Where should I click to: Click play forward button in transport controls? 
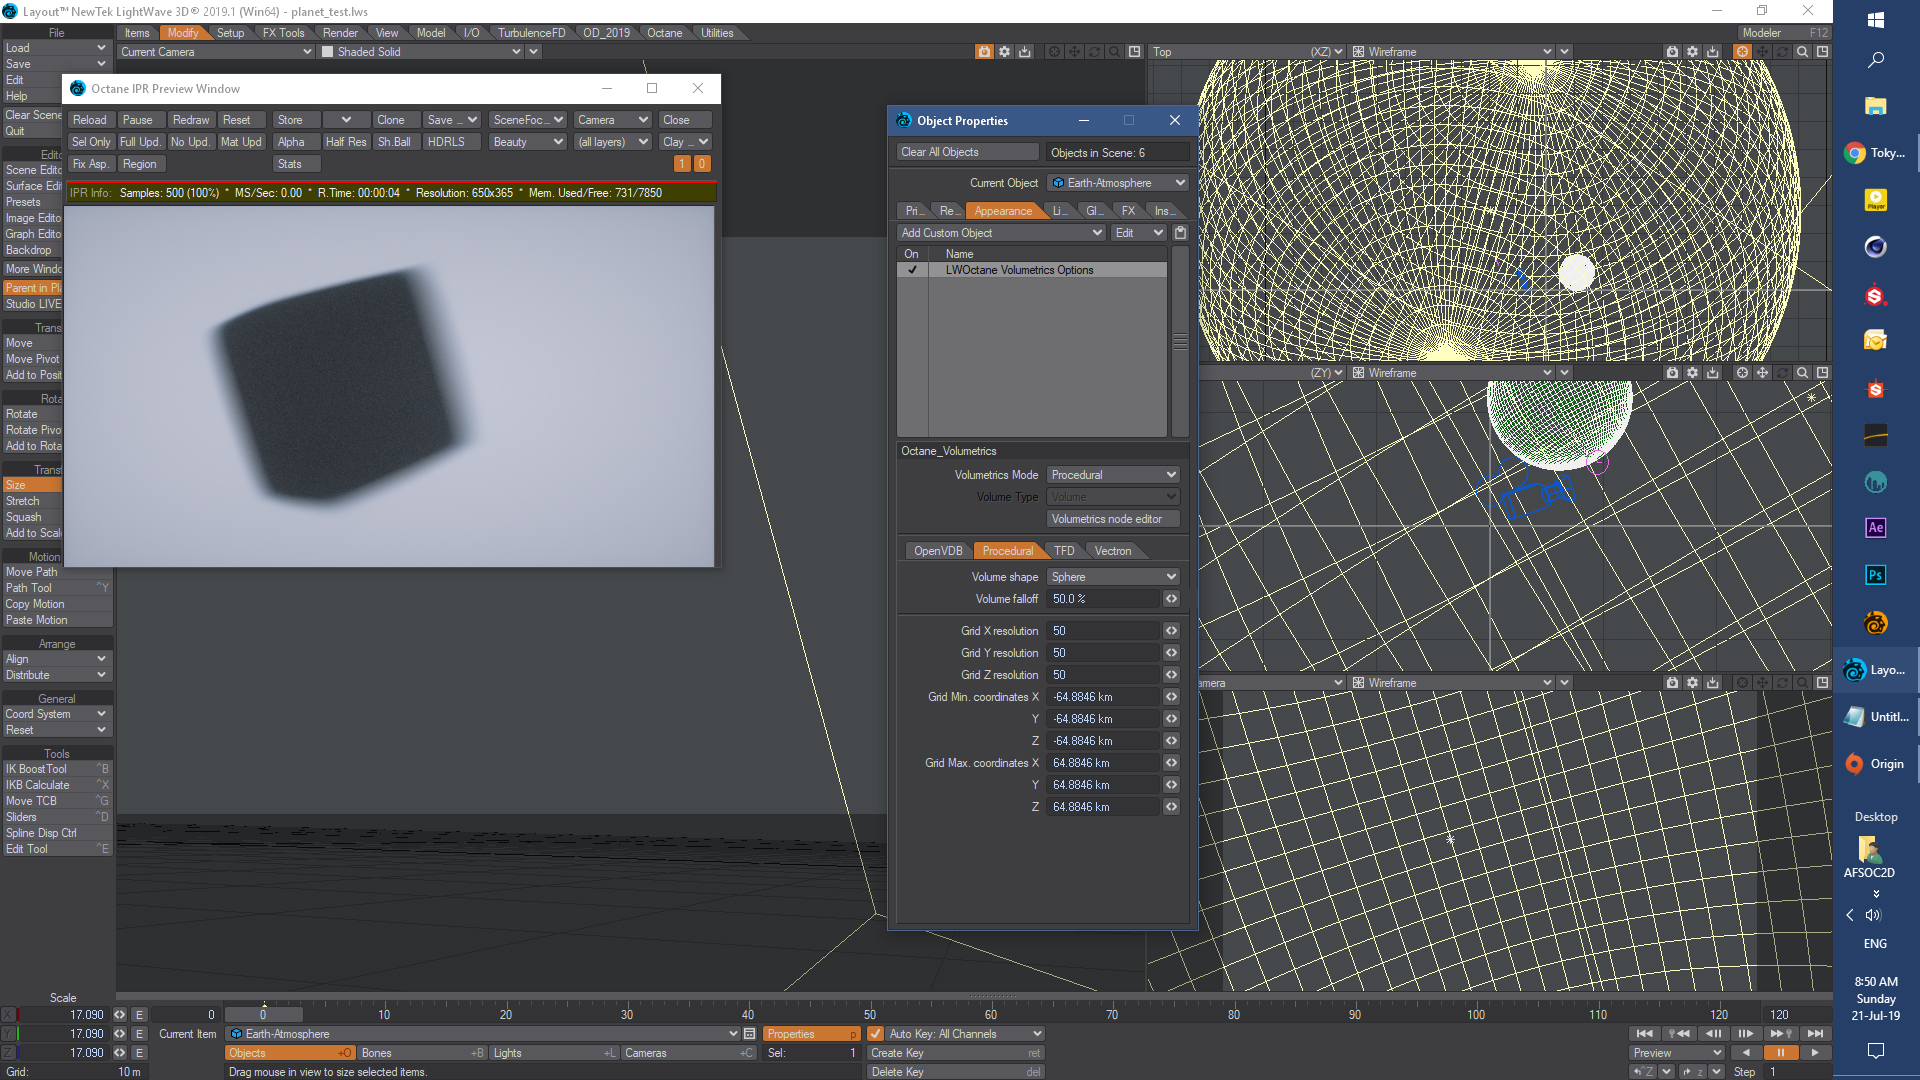[x=1815, y=1053]
